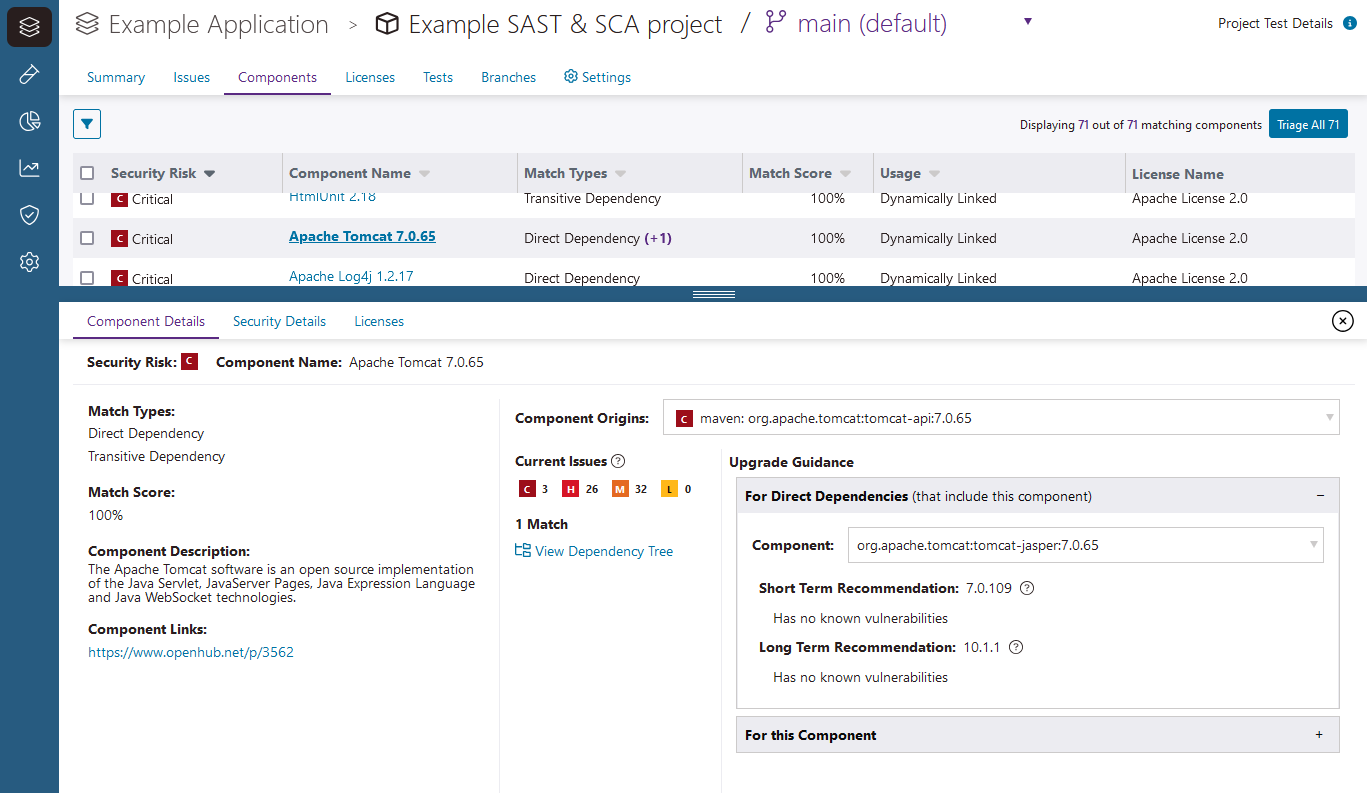The width and height of the screenshot is (1367, 793).
Task: Click the dependency tree icon
Action: tap(522, 551)
